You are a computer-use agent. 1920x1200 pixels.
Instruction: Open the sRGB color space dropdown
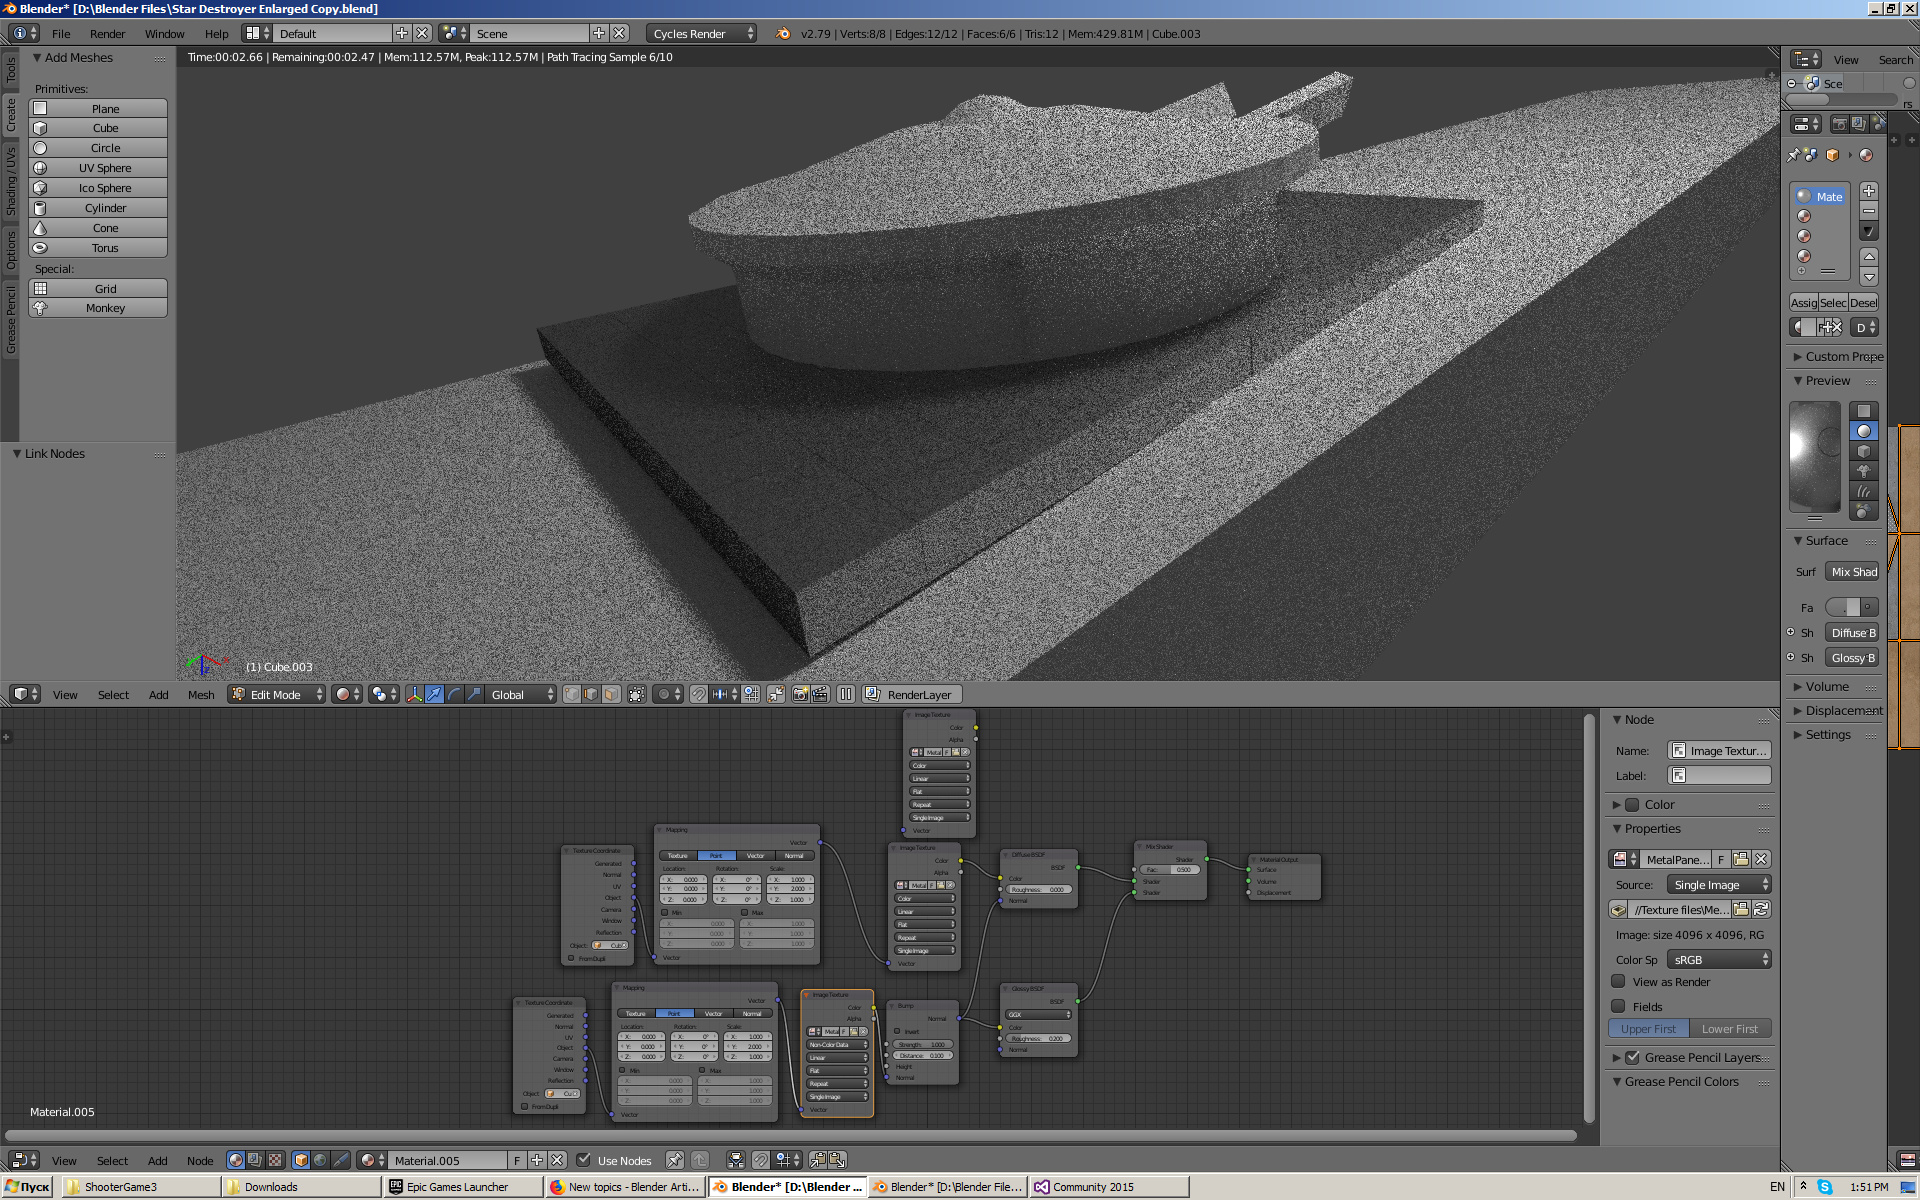point(1719,960)
